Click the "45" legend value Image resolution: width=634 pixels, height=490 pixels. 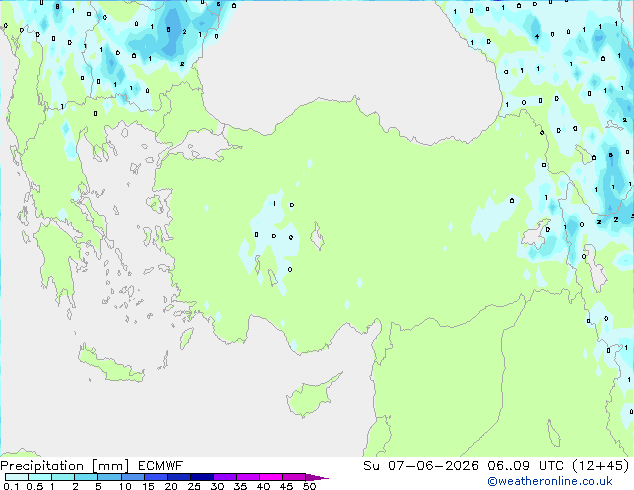point(286,486)
